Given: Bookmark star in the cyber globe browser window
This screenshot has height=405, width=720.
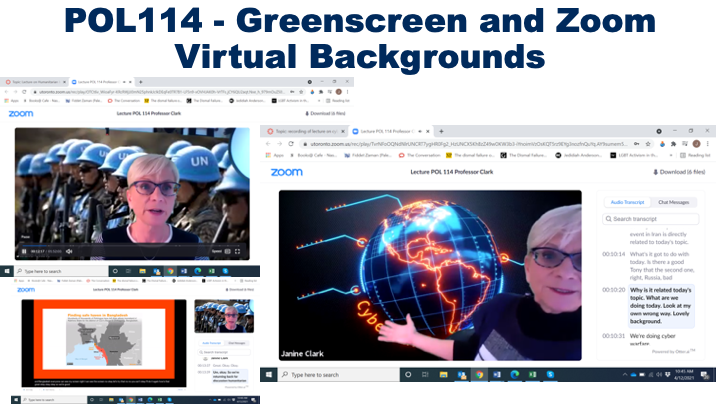Looking at the screenshot, I should pyautogui.click(x=648, y=144).
